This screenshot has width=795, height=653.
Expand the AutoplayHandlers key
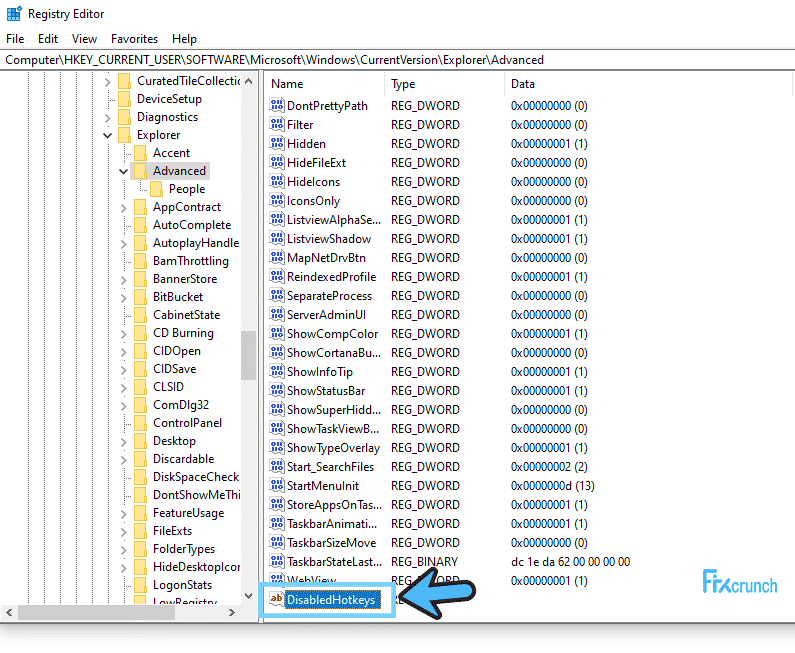(123, 243)
